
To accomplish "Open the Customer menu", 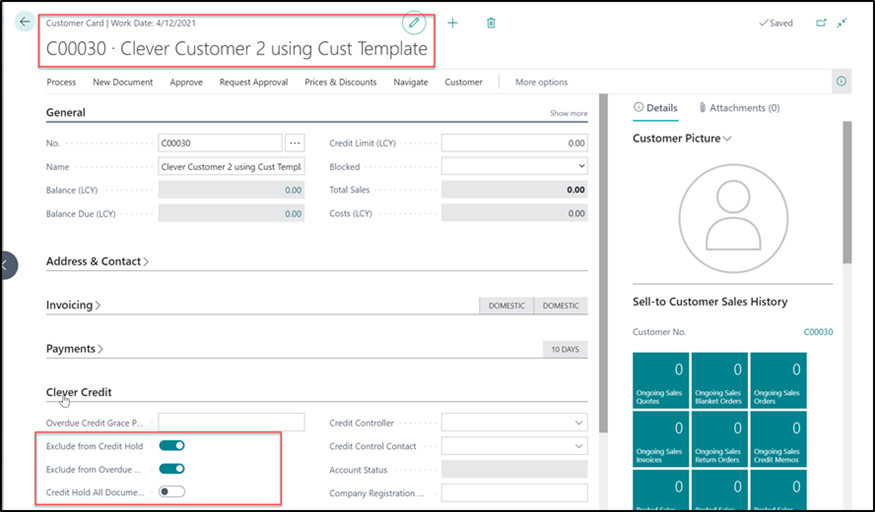I will (x=463, y=82).
